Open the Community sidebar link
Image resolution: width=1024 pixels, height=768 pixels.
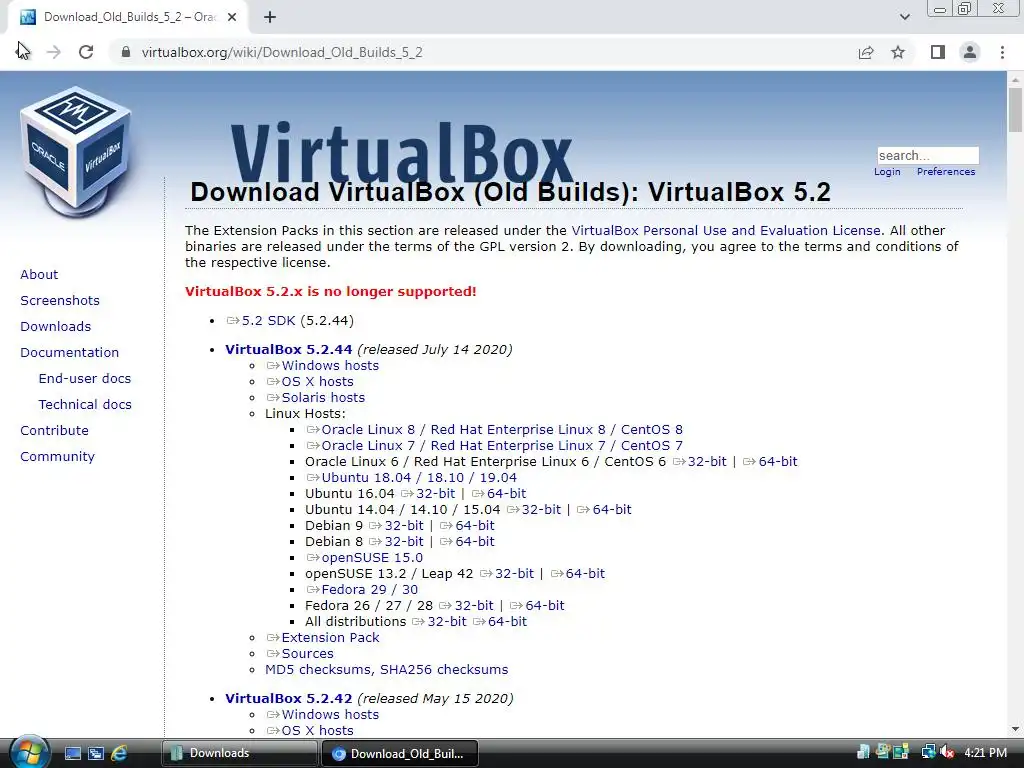pos(57,456)
